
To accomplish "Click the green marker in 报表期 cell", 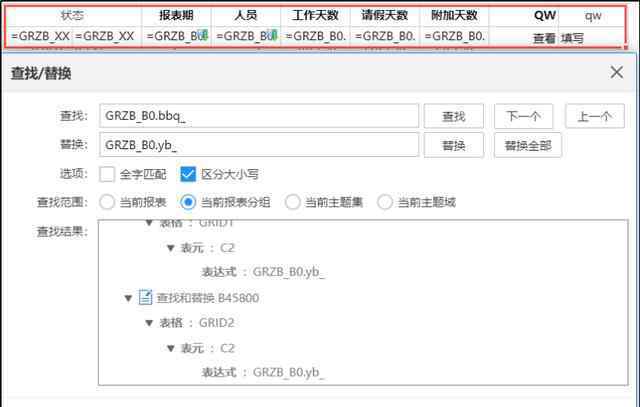I will click(202, 37).
